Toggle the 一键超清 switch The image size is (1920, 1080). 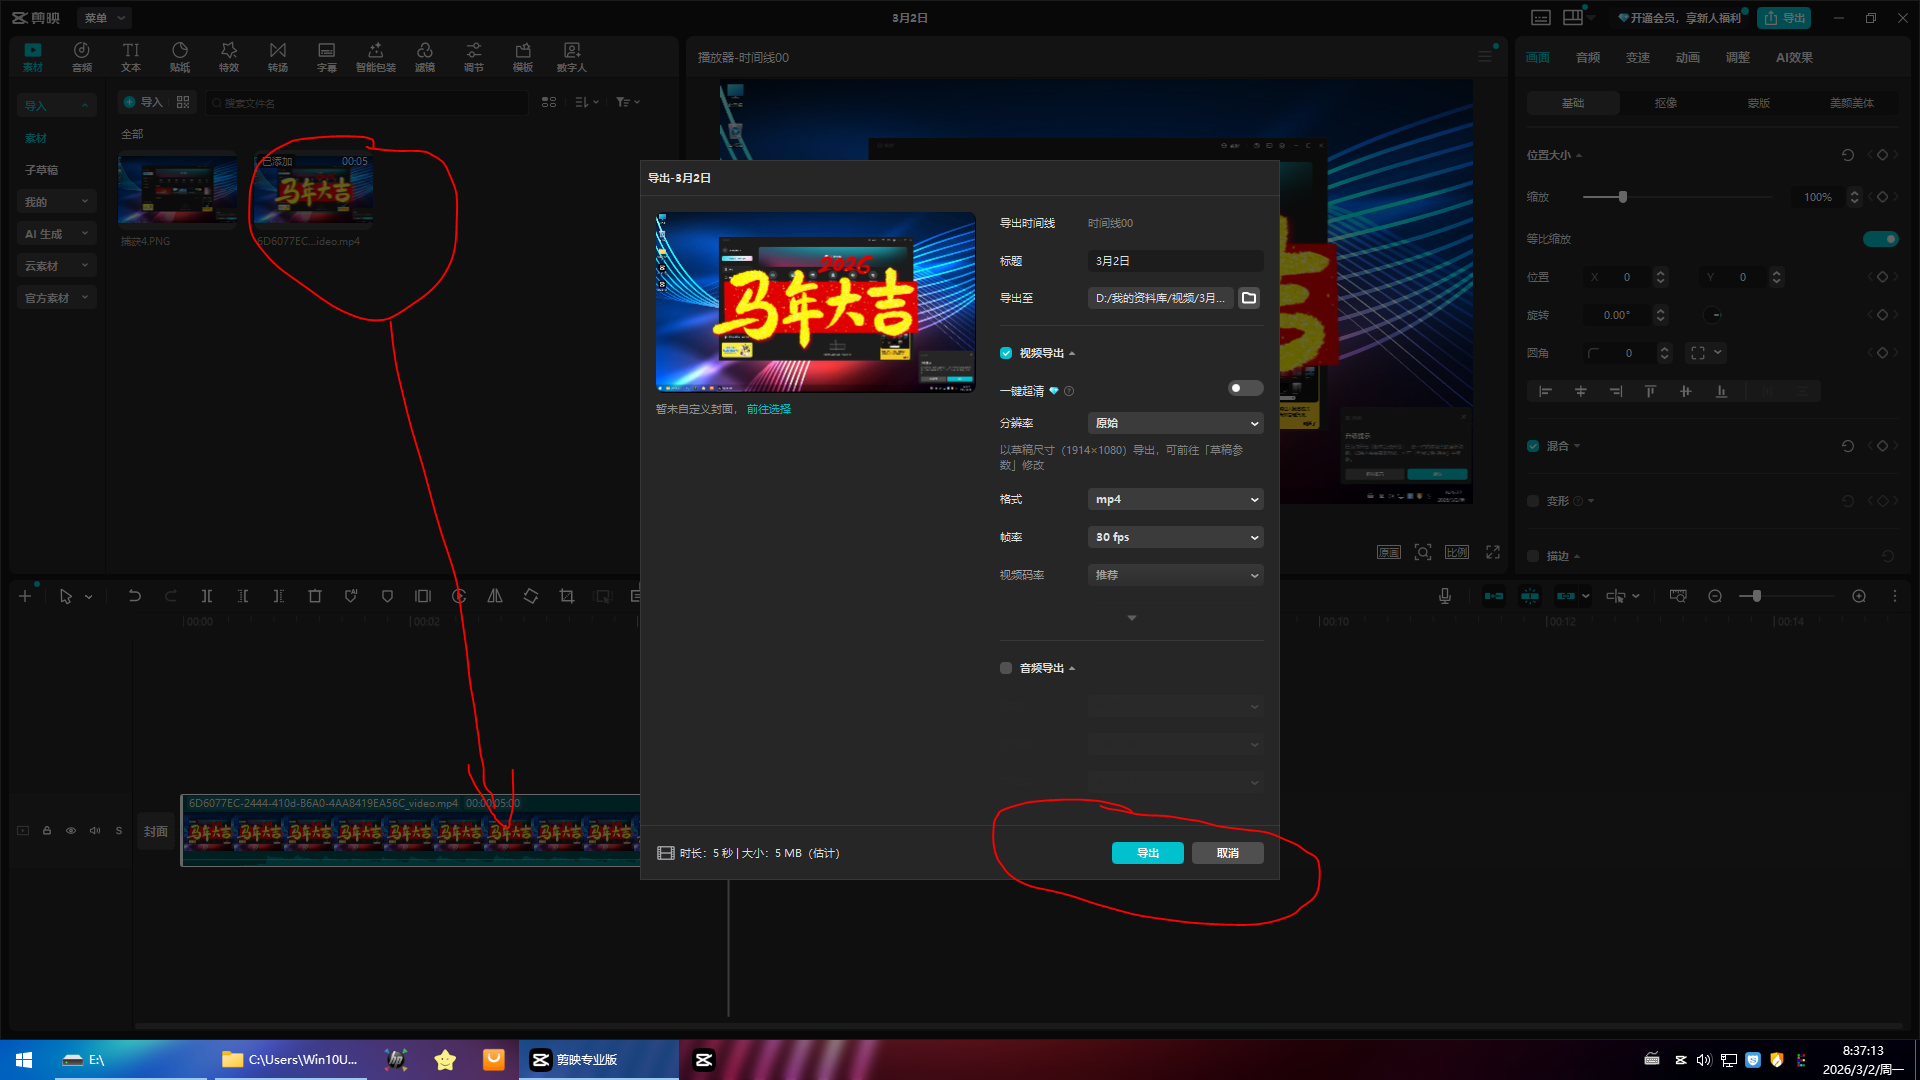coord(1245,389)
